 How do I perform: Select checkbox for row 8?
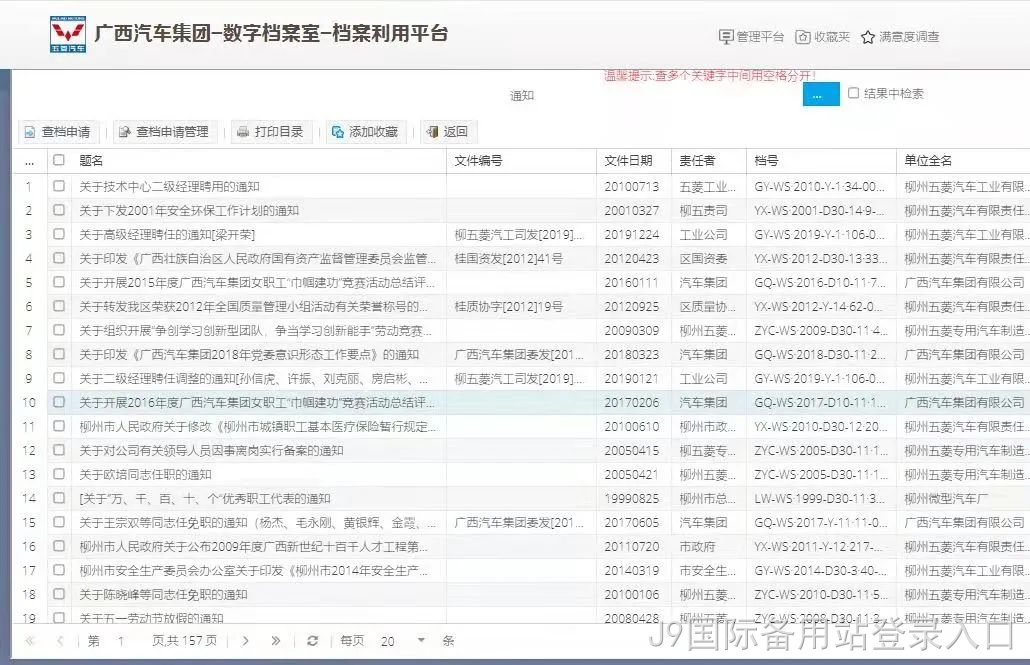(59, 354)
